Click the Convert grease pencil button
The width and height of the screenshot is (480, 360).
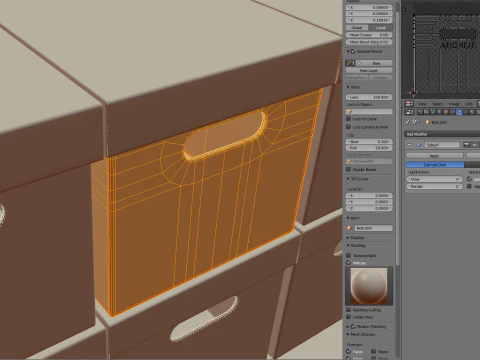click(380, 77)
